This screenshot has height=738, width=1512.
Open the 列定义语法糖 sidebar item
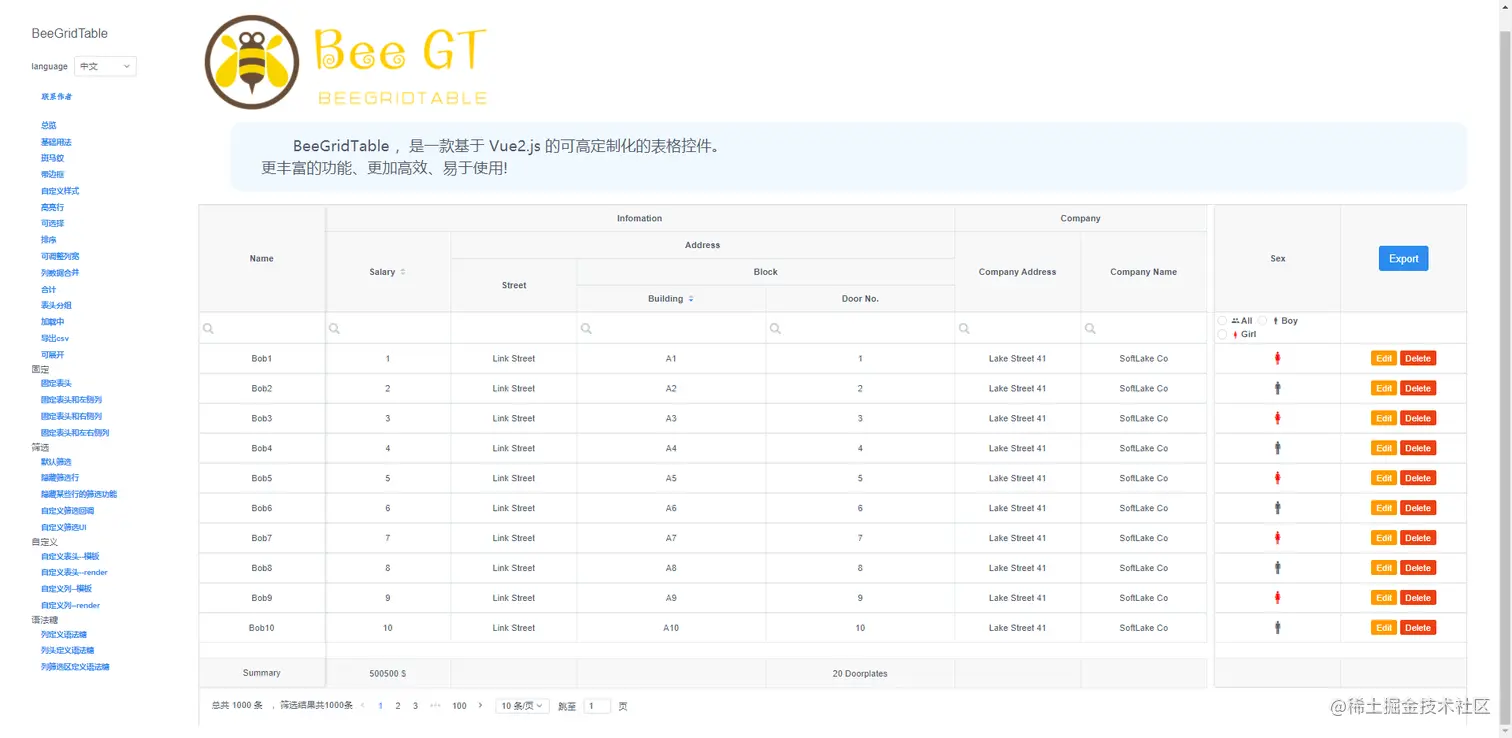[x=64, y=635]
